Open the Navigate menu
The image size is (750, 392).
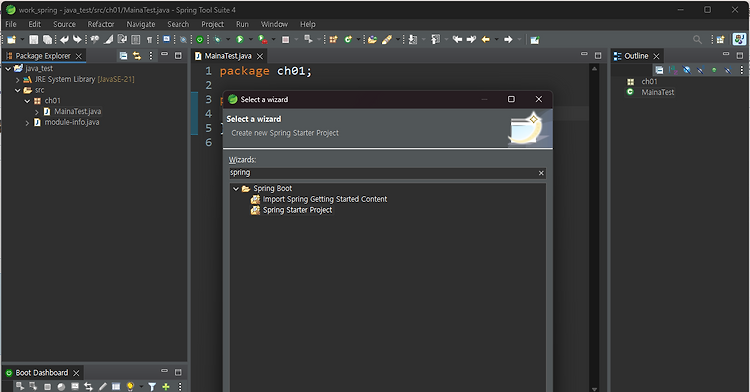point(141,24)
